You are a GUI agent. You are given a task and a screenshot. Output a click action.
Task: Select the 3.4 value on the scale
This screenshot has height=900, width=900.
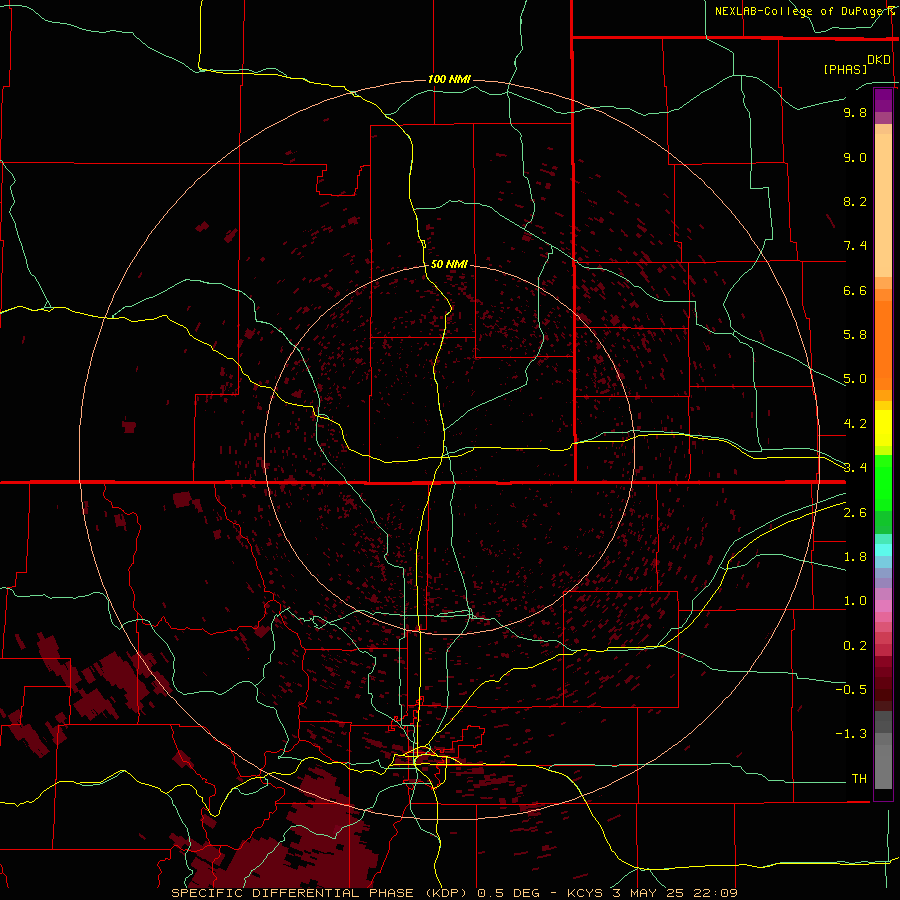coord(855,468)
